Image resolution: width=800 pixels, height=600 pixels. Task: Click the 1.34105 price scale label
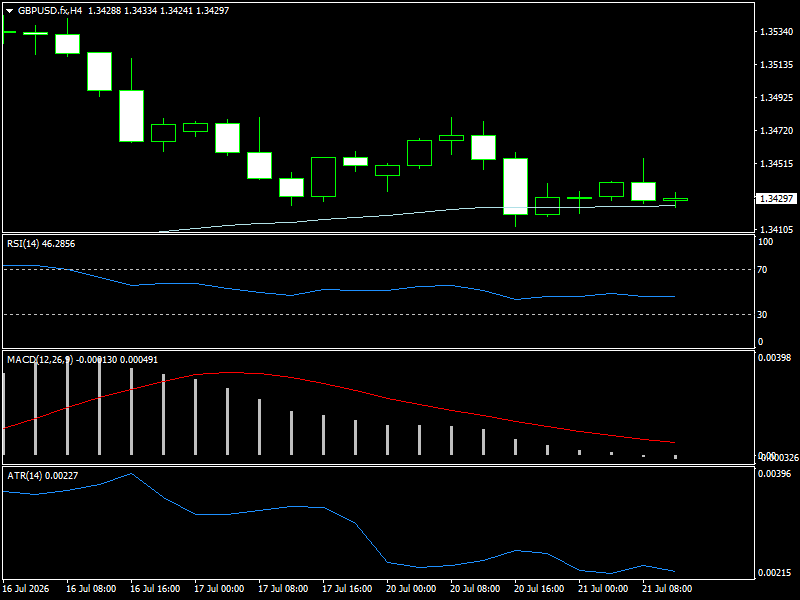[x=777, y=230]
